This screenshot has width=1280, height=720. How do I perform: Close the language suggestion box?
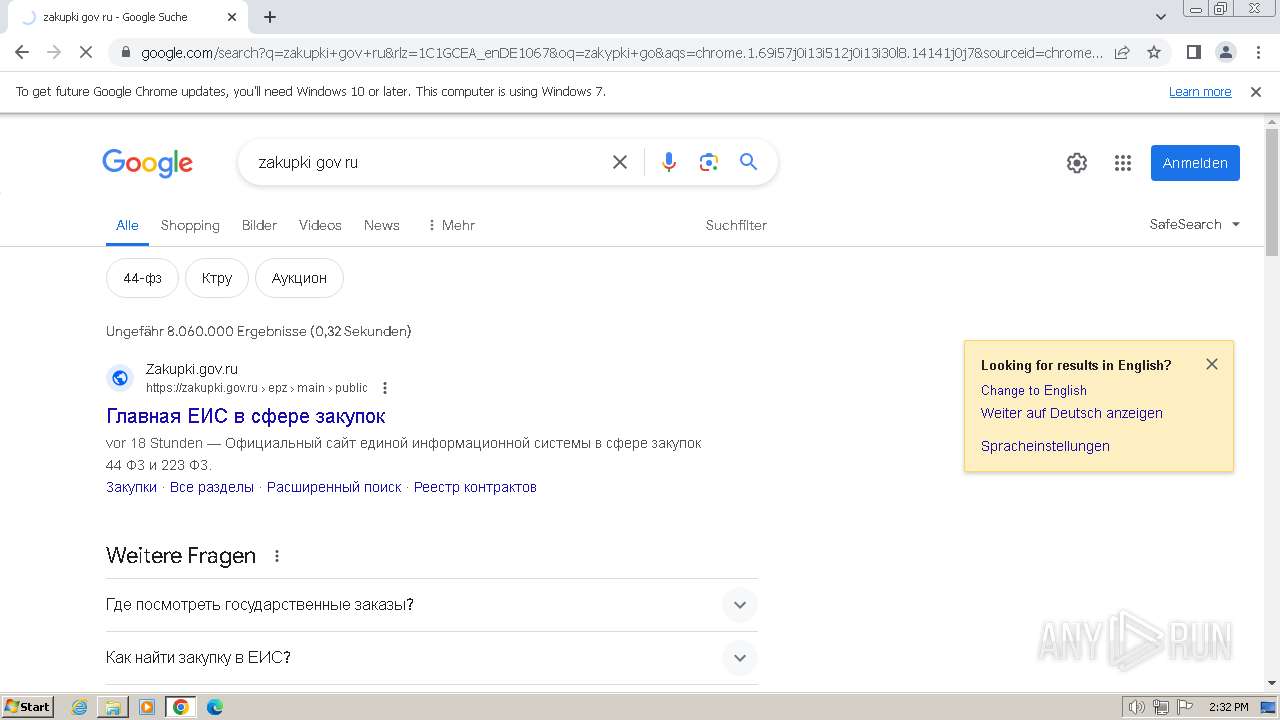coord(1212,364)
